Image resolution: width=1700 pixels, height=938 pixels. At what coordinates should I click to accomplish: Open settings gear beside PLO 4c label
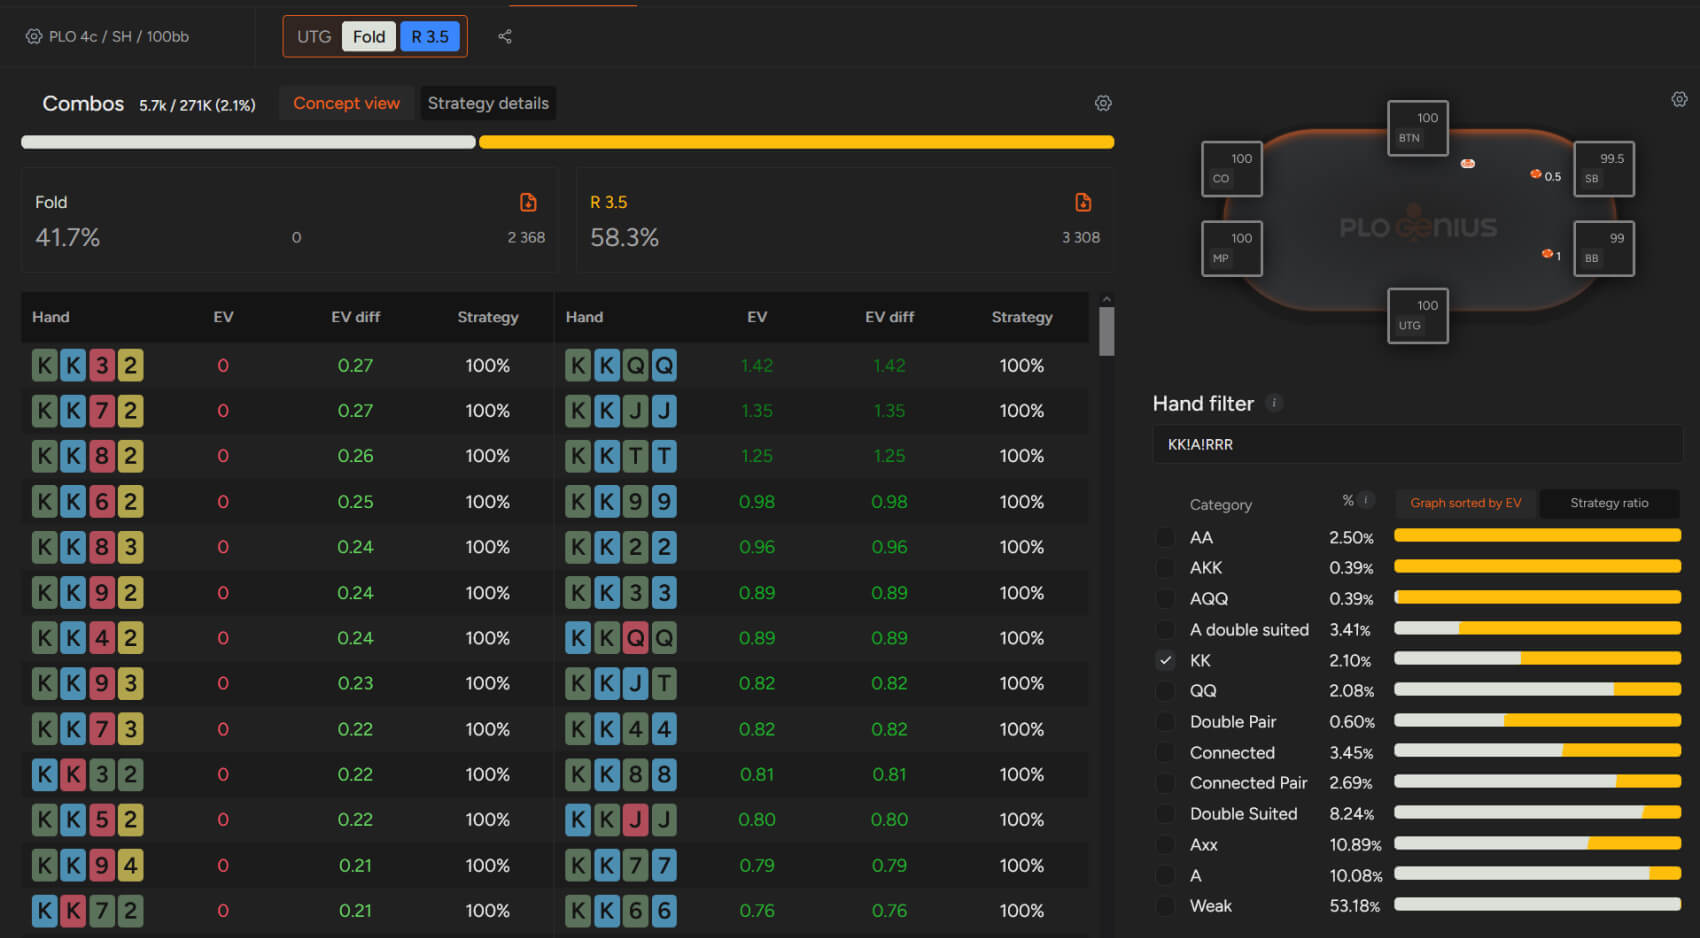[x=34, y=37]
